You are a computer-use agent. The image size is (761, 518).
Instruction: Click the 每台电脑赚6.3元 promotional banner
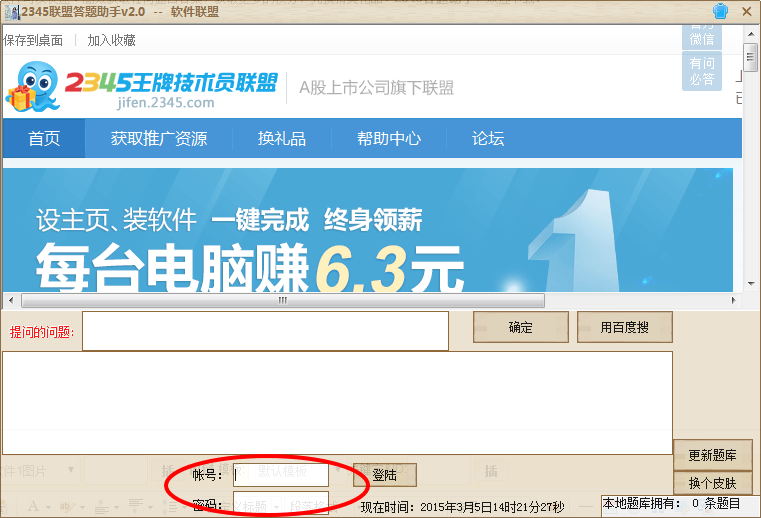click(368, 230)
